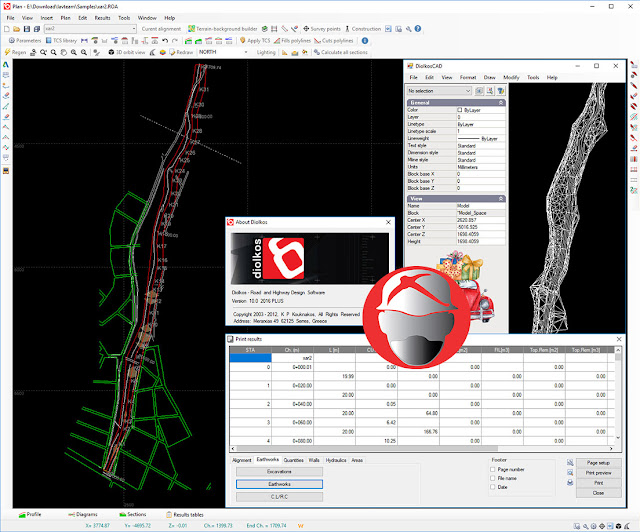Open the Profile view at the bottom
The image size is (640, 532).
point(30,514)
